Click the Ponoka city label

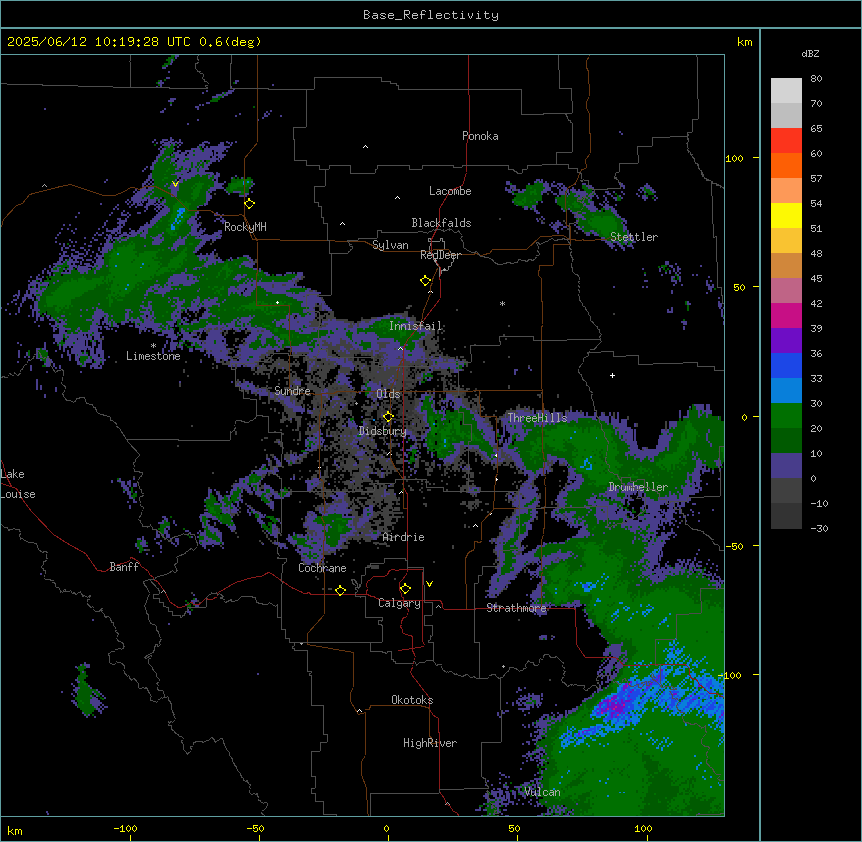[480, 136]
